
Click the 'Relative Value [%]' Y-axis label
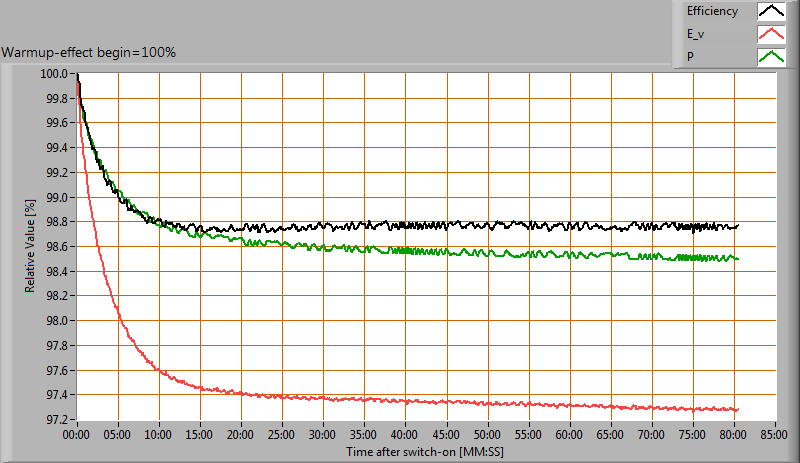32,246
